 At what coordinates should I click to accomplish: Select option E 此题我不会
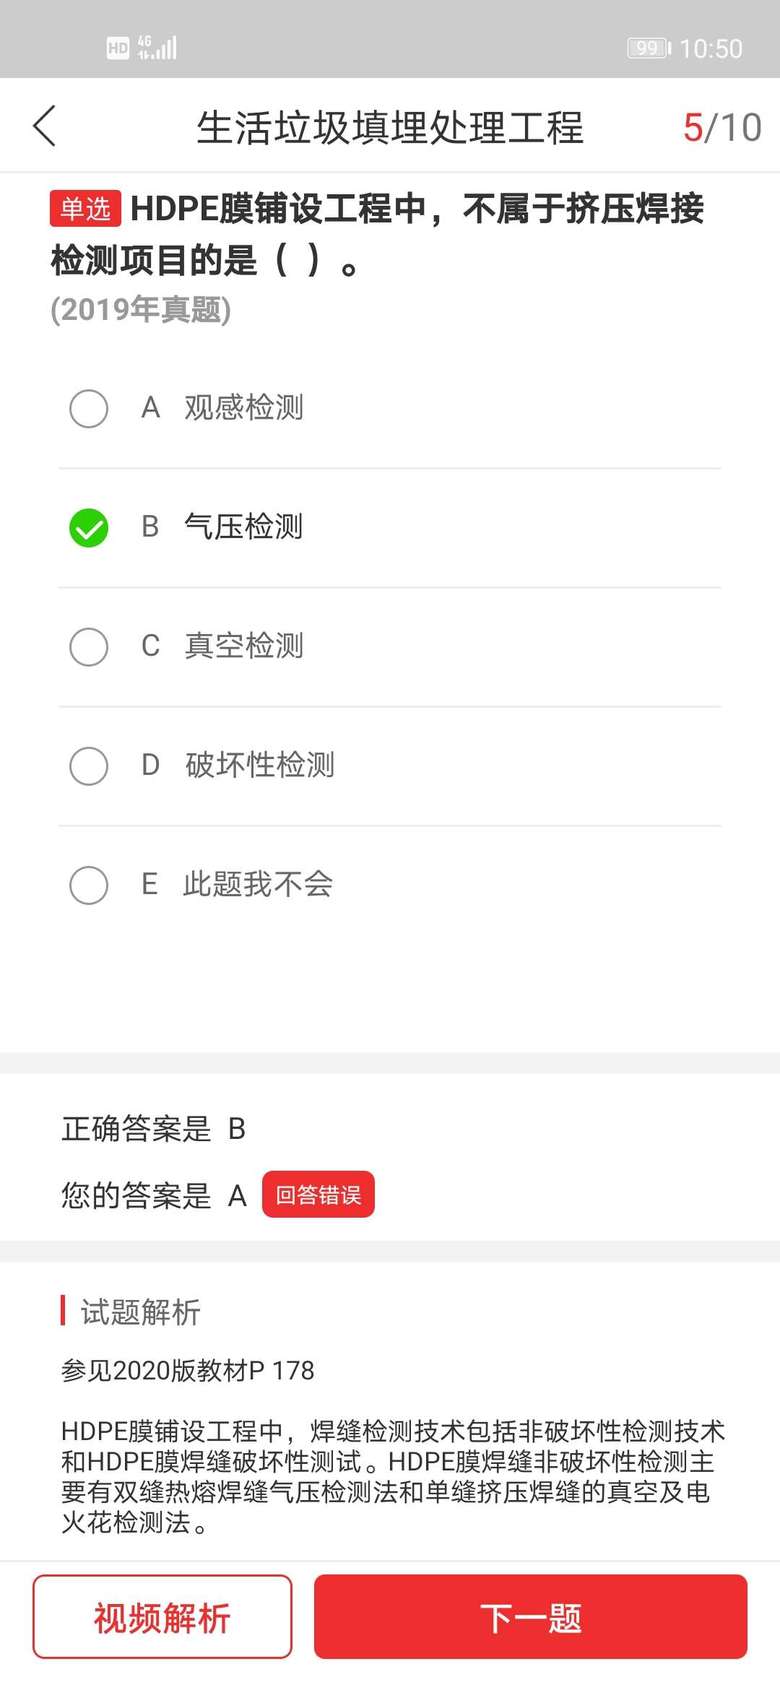coord(89,885)
